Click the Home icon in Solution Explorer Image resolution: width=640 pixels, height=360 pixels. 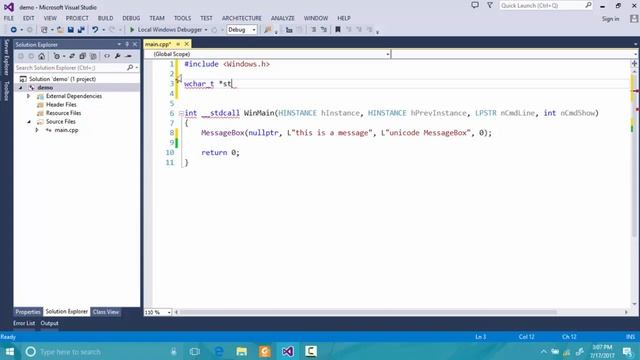pyautogui.click(x=42, y=56)
